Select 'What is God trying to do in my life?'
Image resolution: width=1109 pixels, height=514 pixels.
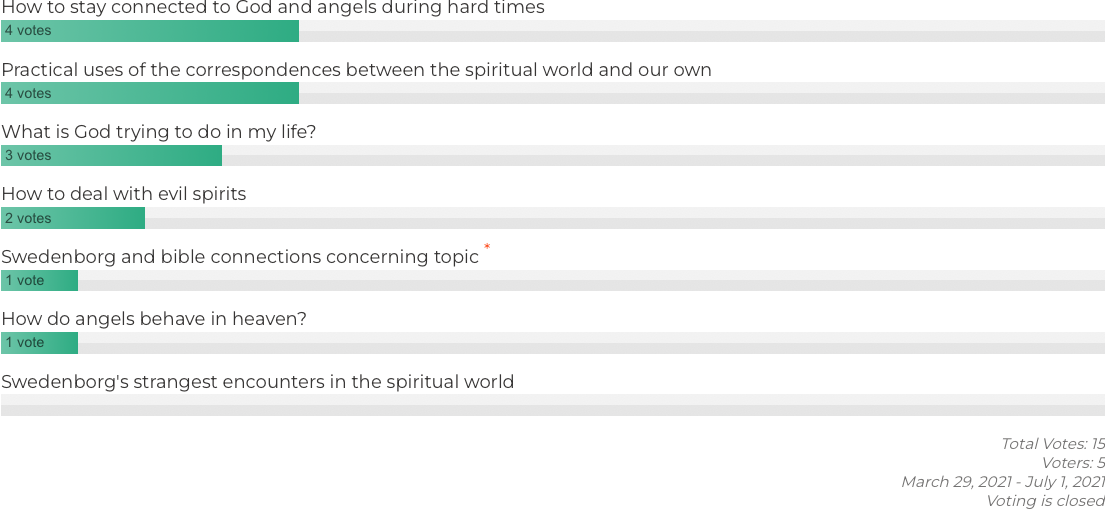tap(159, 132)
